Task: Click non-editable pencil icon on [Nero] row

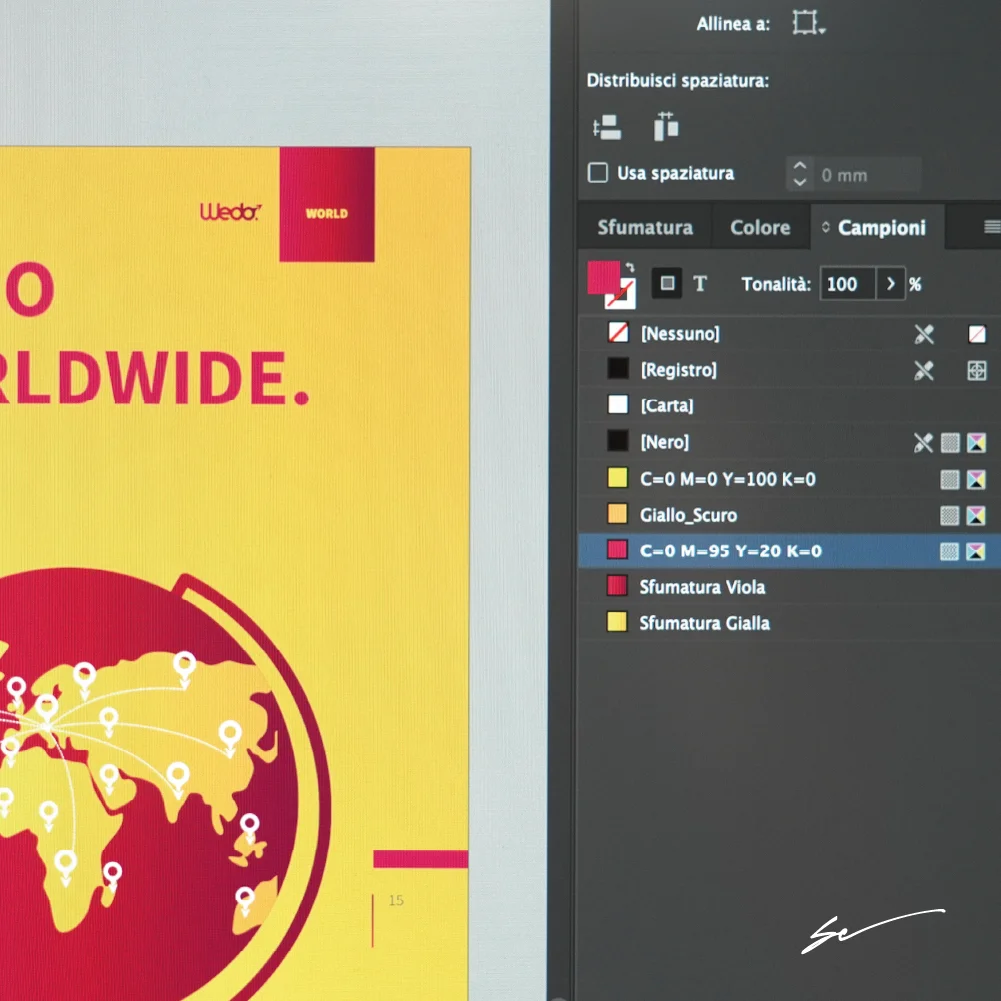Action: click(923, 442)
